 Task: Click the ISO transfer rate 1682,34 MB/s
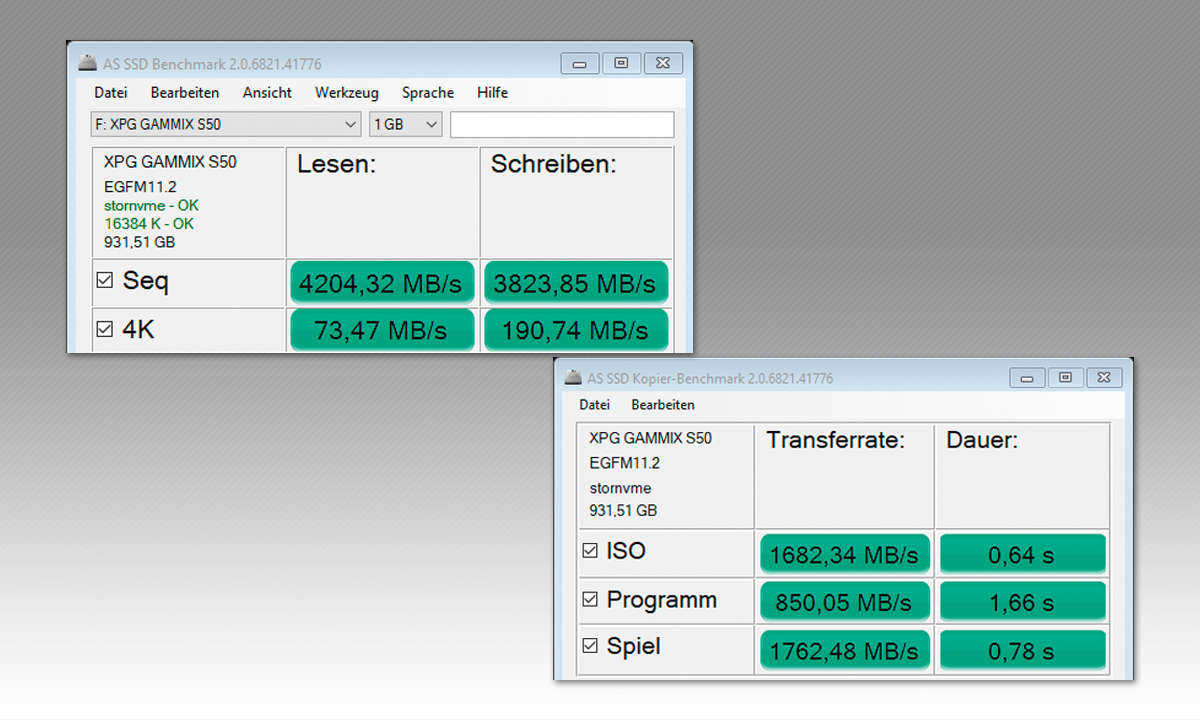click(845, 554)
